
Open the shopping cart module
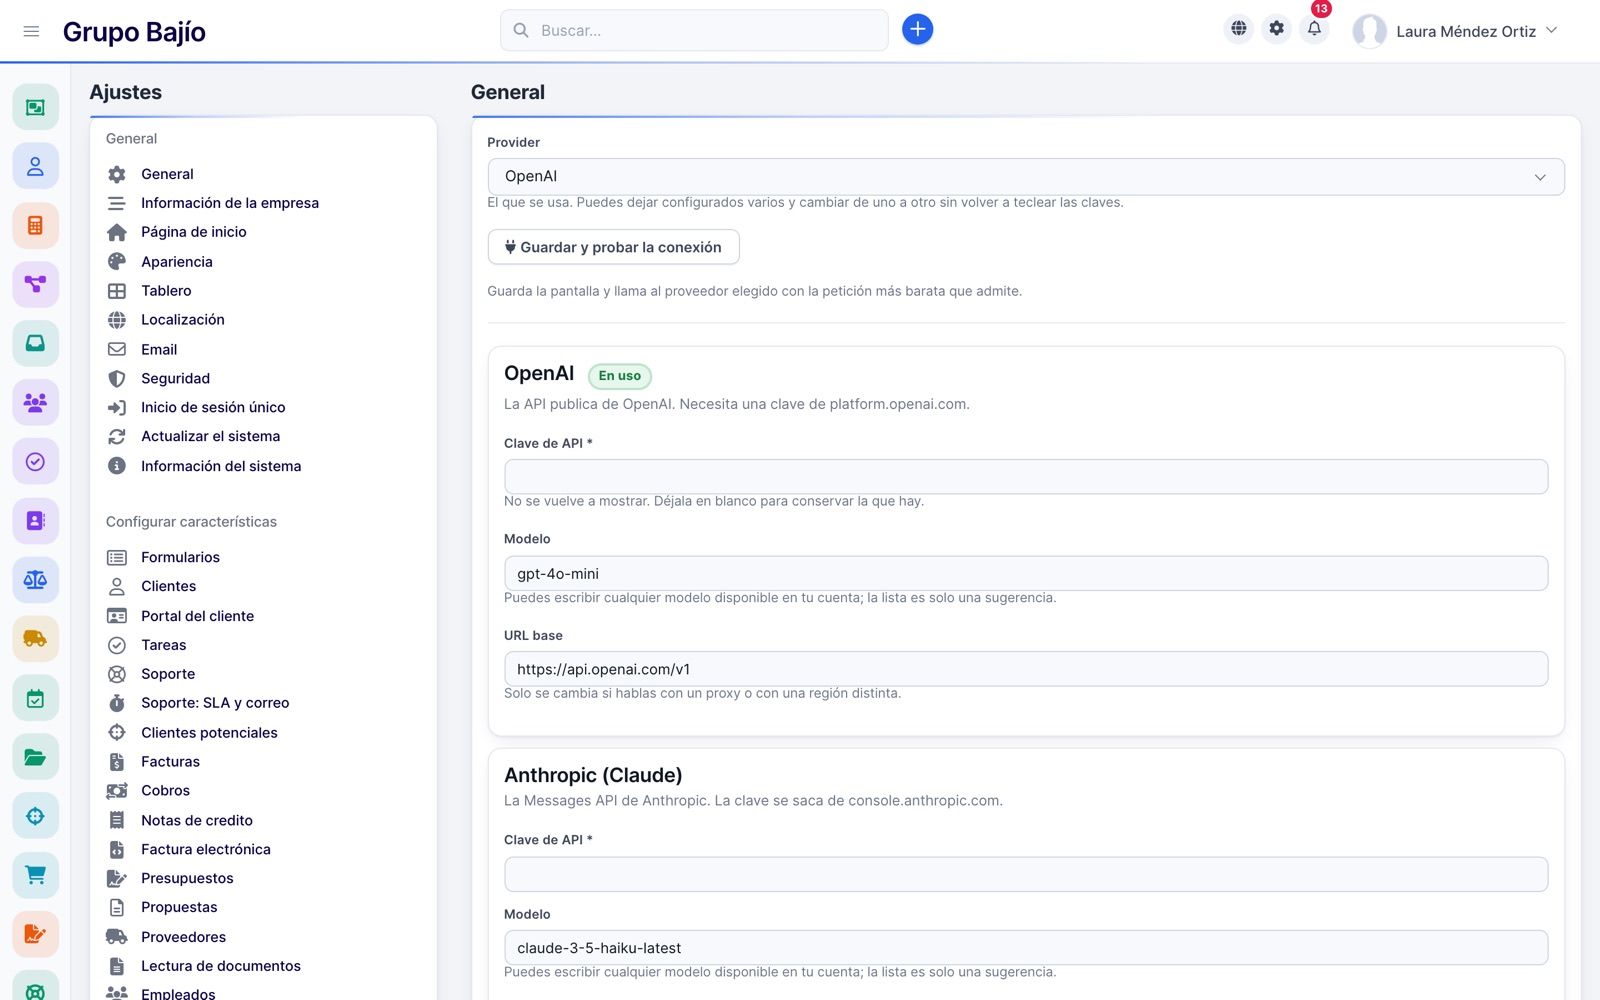(x=35, y=875)
